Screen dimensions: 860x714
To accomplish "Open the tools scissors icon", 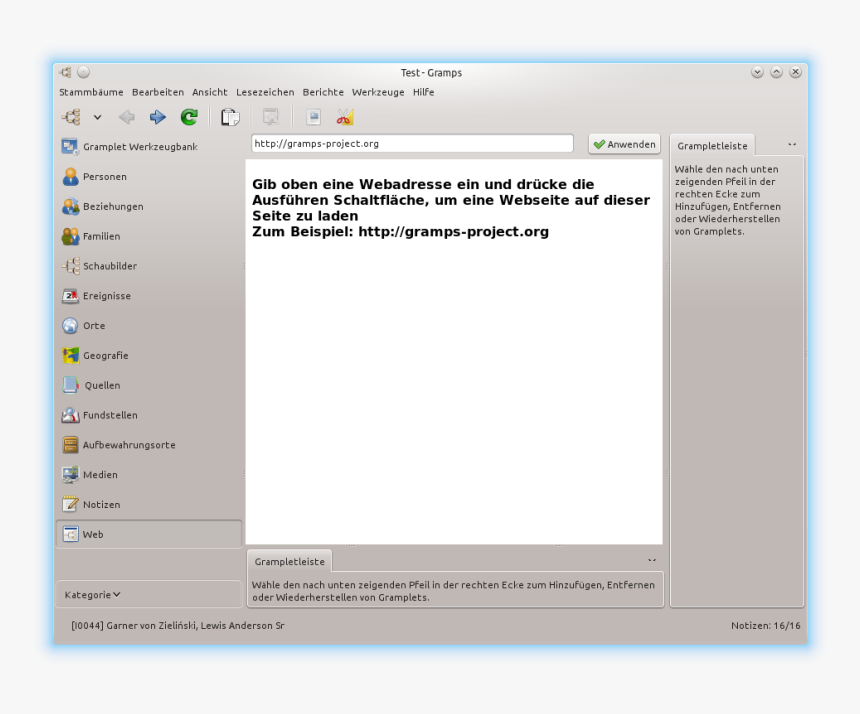I will pos(345,117).
